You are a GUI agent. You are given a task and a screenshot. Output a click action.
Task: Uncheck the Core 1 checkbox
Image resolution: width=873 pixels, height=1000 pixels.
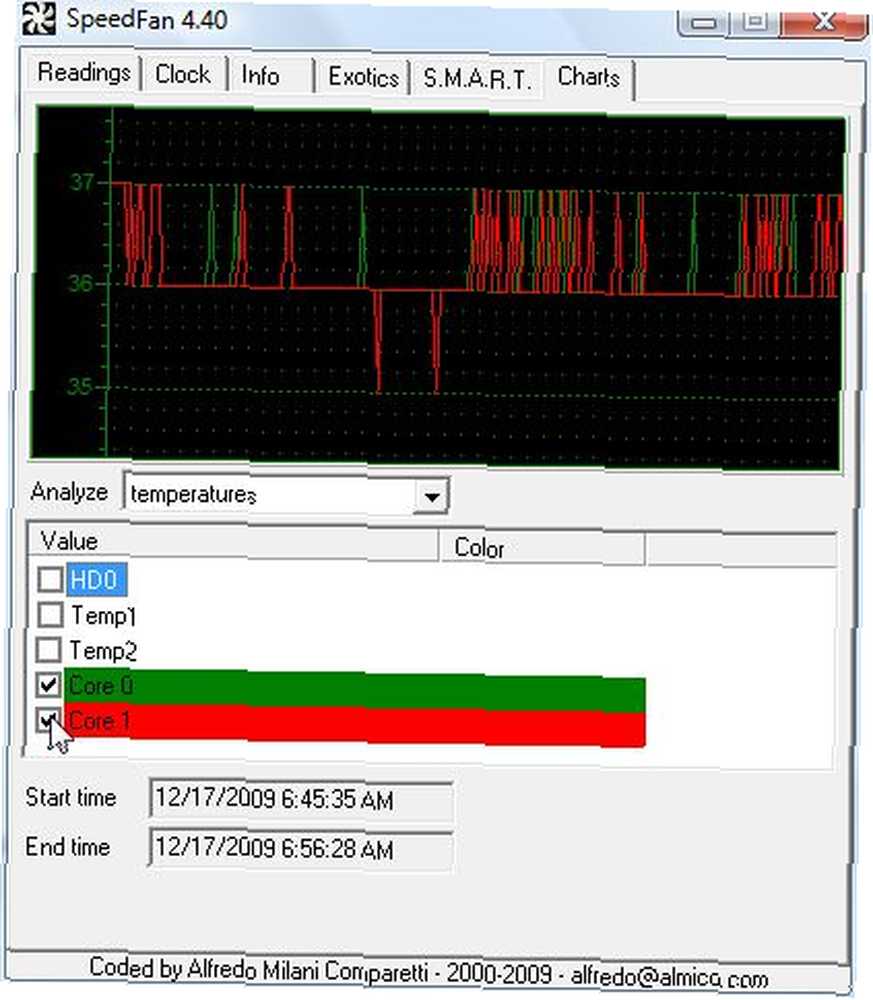[x=48, y=720]
